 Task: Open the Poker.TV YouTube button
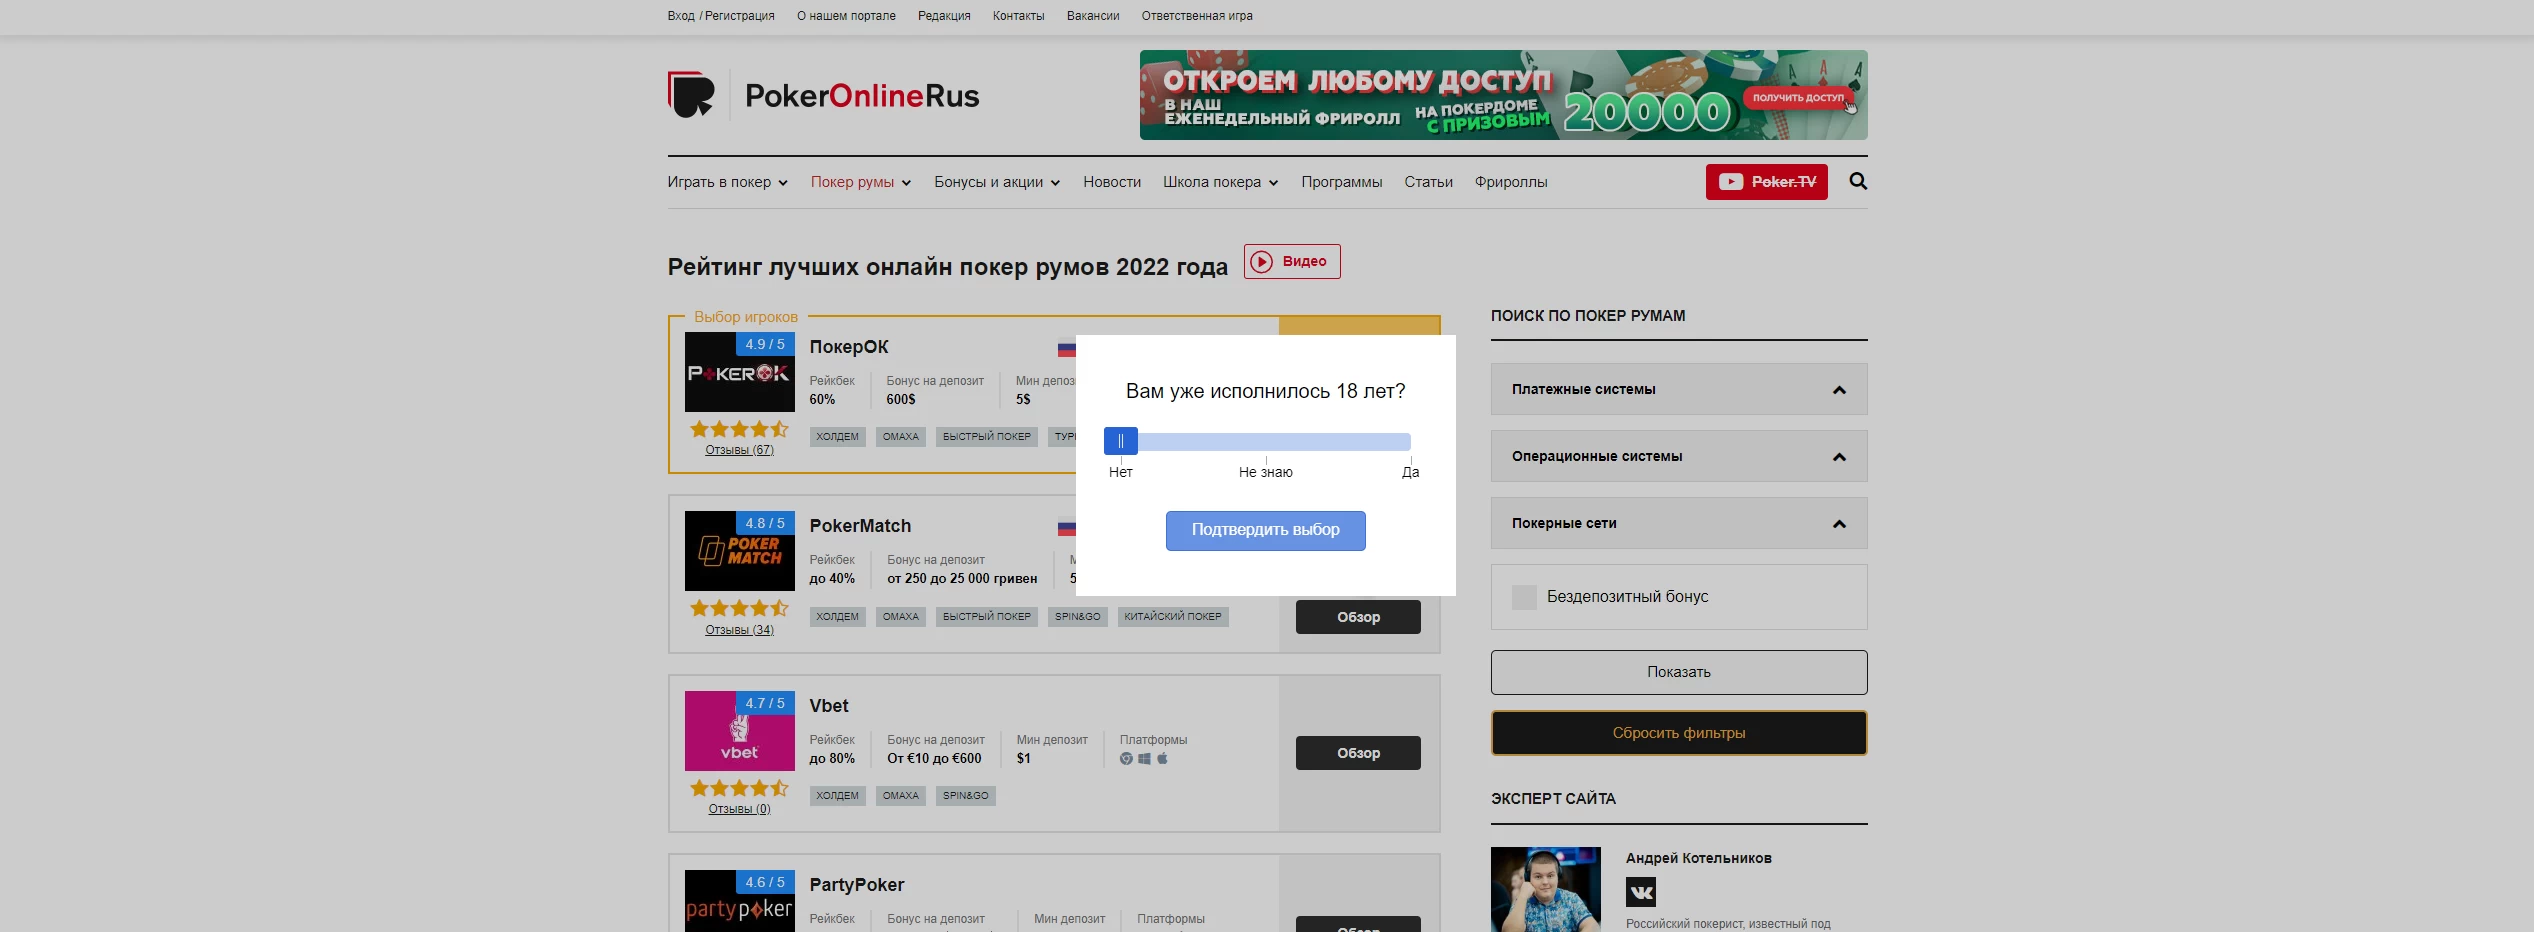(1766, 182)
